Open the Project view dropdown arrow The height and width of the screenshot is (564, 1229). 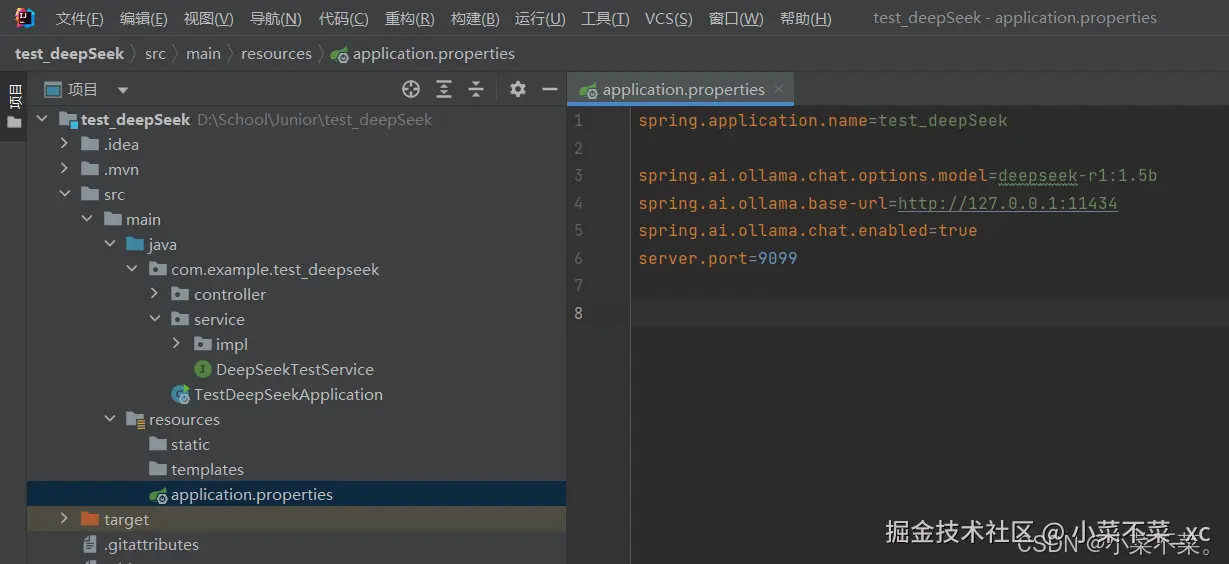pyautogui.click(x=123, y=90)
